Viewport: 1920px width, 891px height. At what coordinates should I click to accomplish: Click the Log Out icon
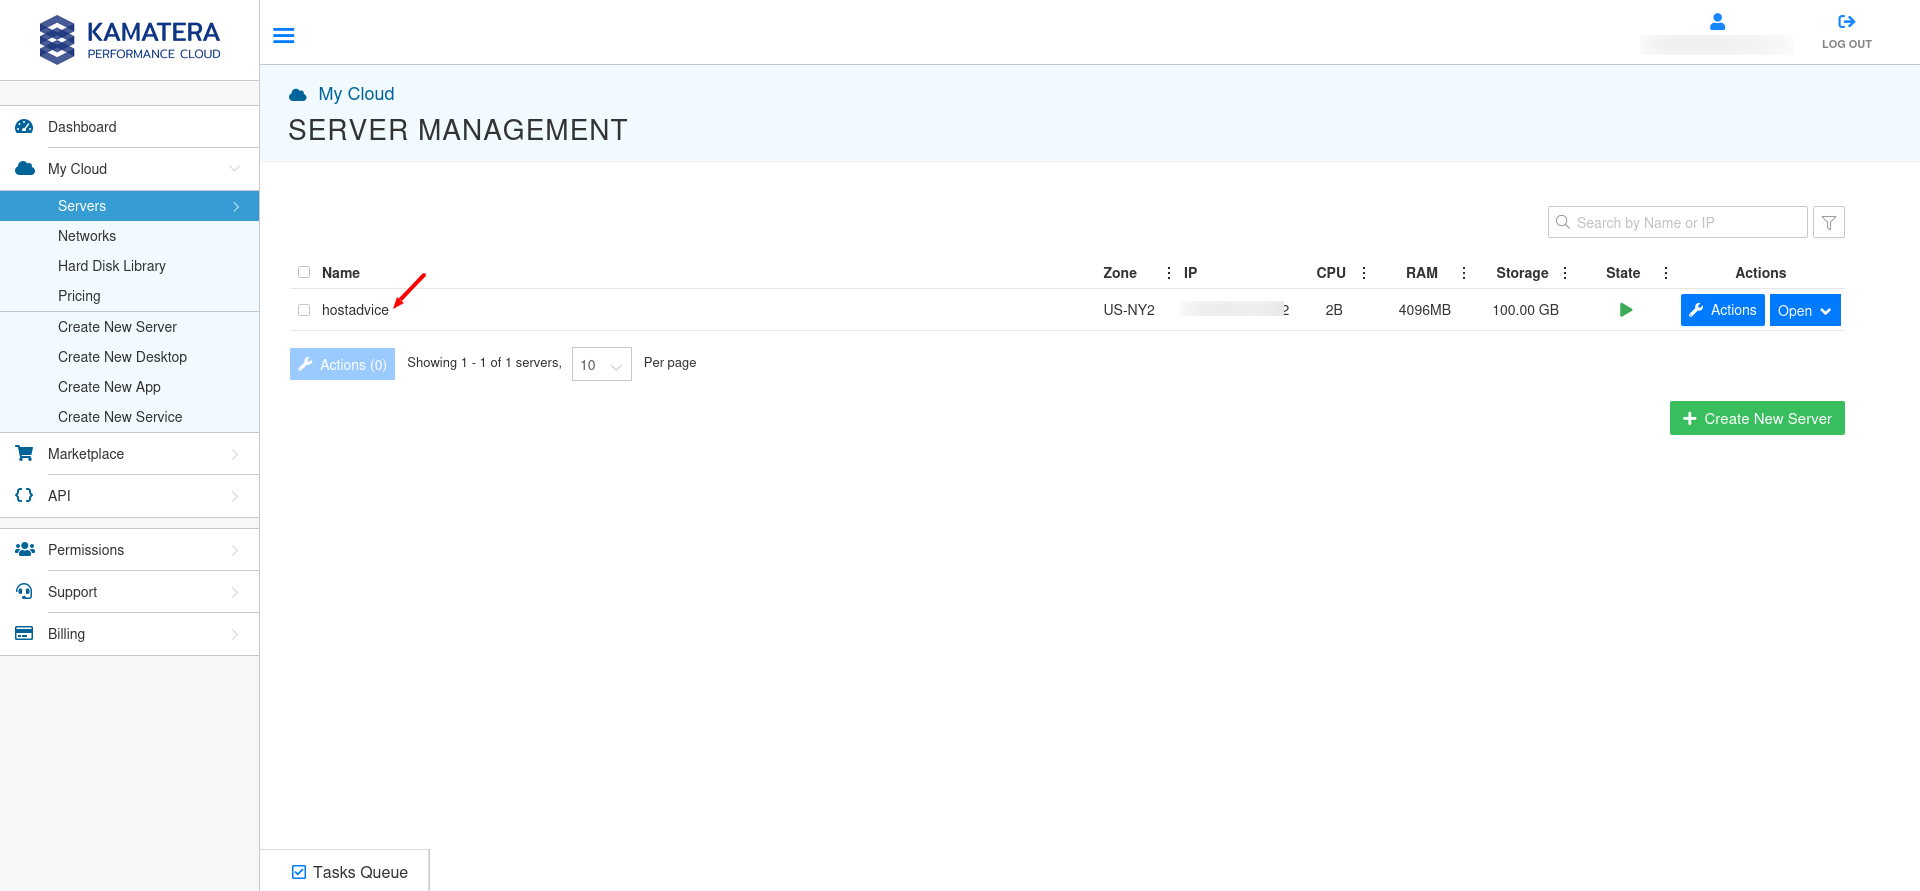pos(1847,21)
